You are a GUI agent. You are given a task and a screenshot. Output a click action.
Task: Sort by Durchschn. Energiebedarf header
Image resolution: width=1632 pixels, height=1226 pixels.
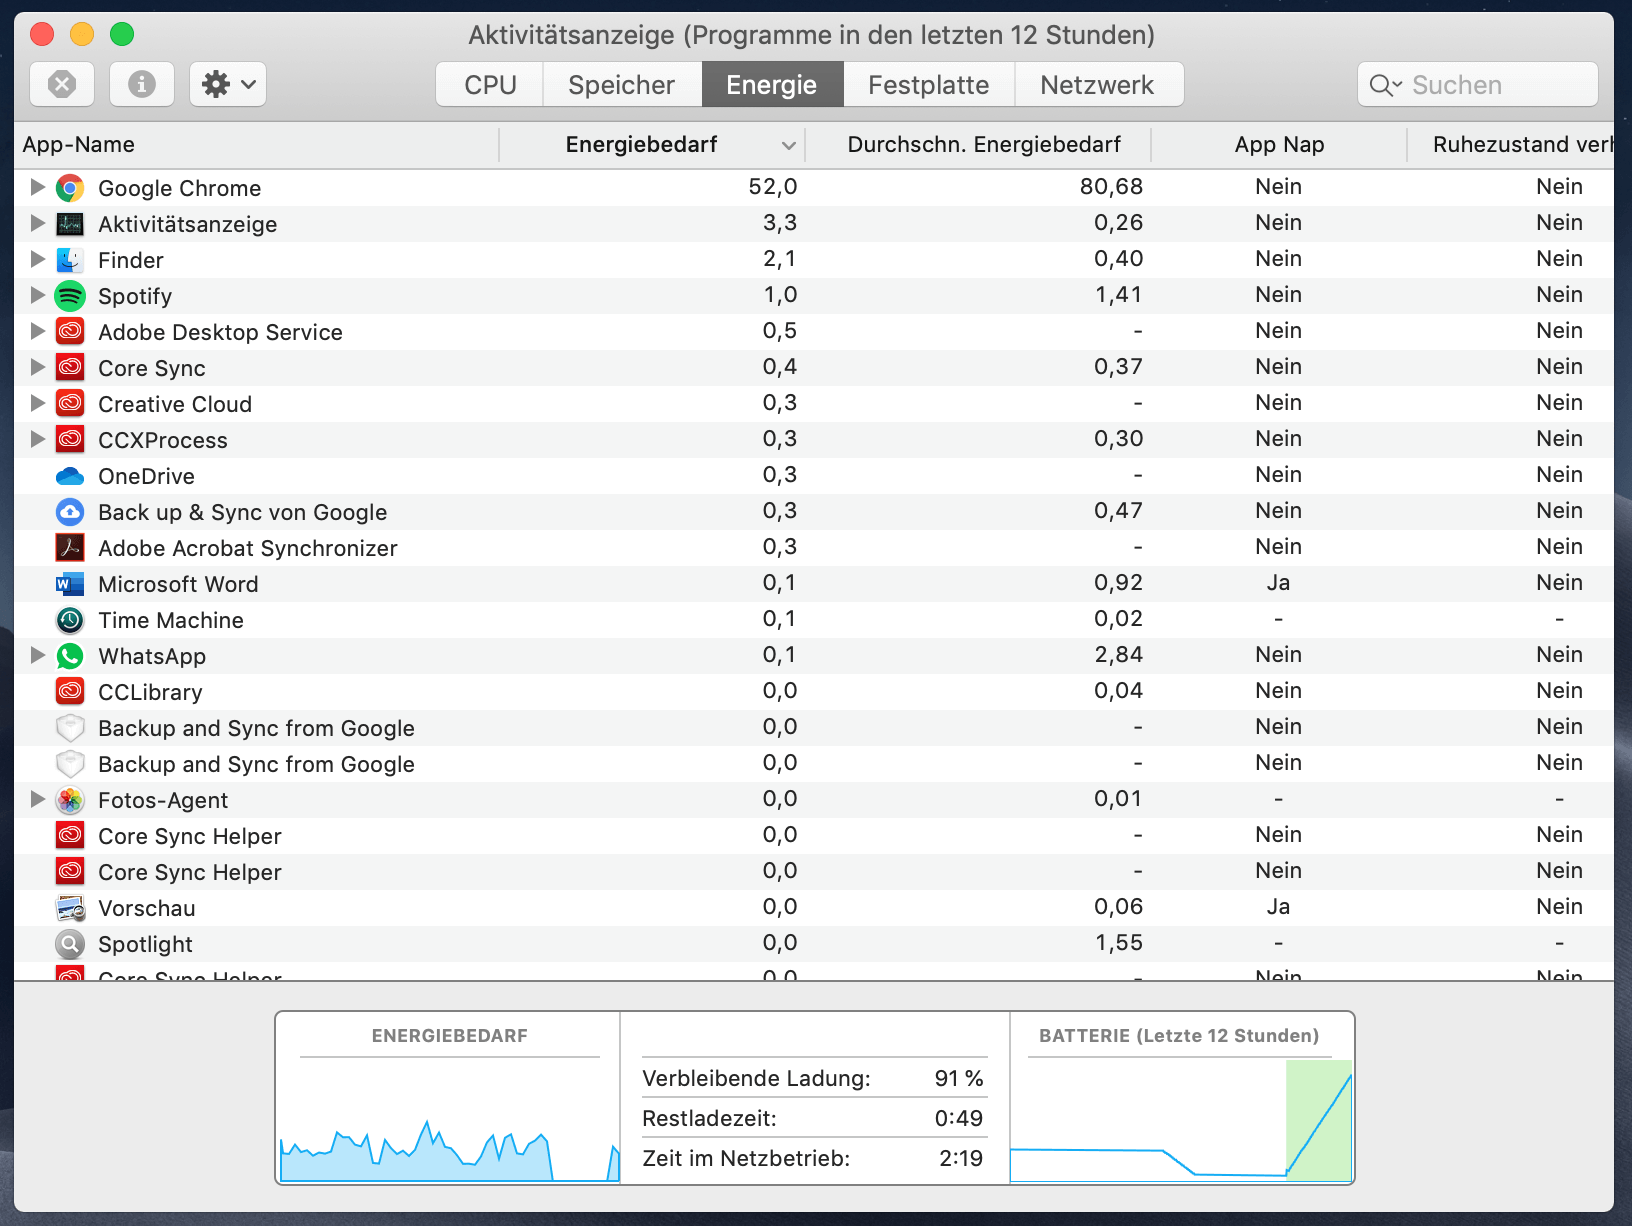[x=984, y=145]
